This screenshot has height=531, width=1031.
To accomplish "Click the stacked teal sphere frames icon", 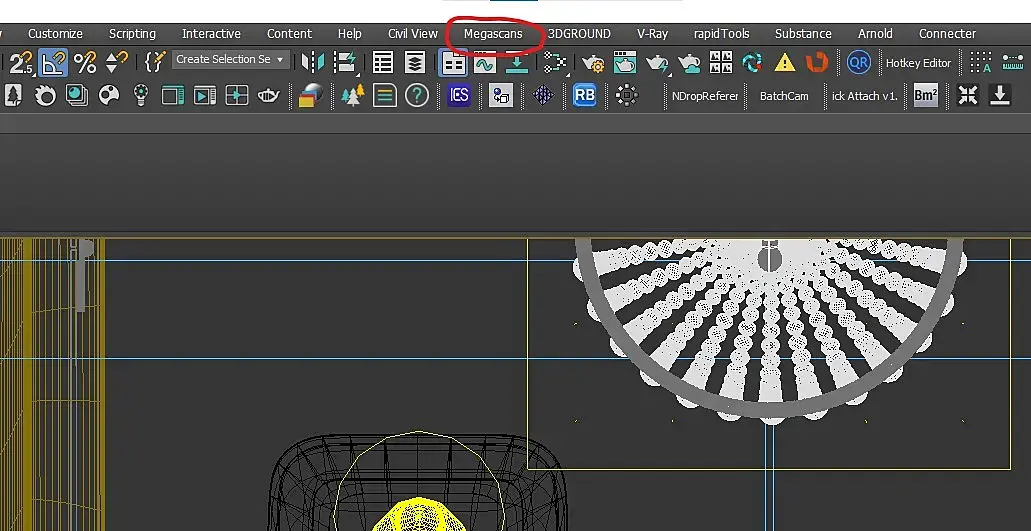I will click(77, 96).
